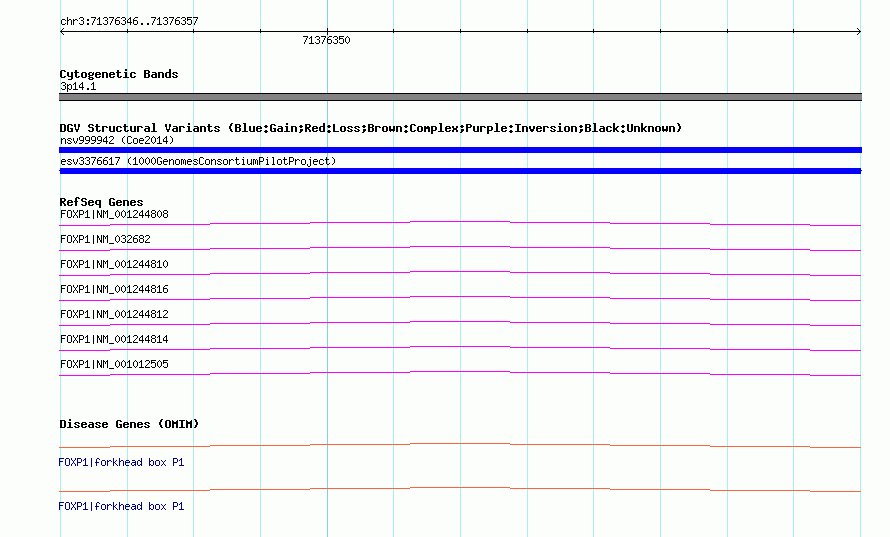Click the left arrow of the coordinate ruler
The height and width of the screenshot is (537, 890).
[62, 32]
